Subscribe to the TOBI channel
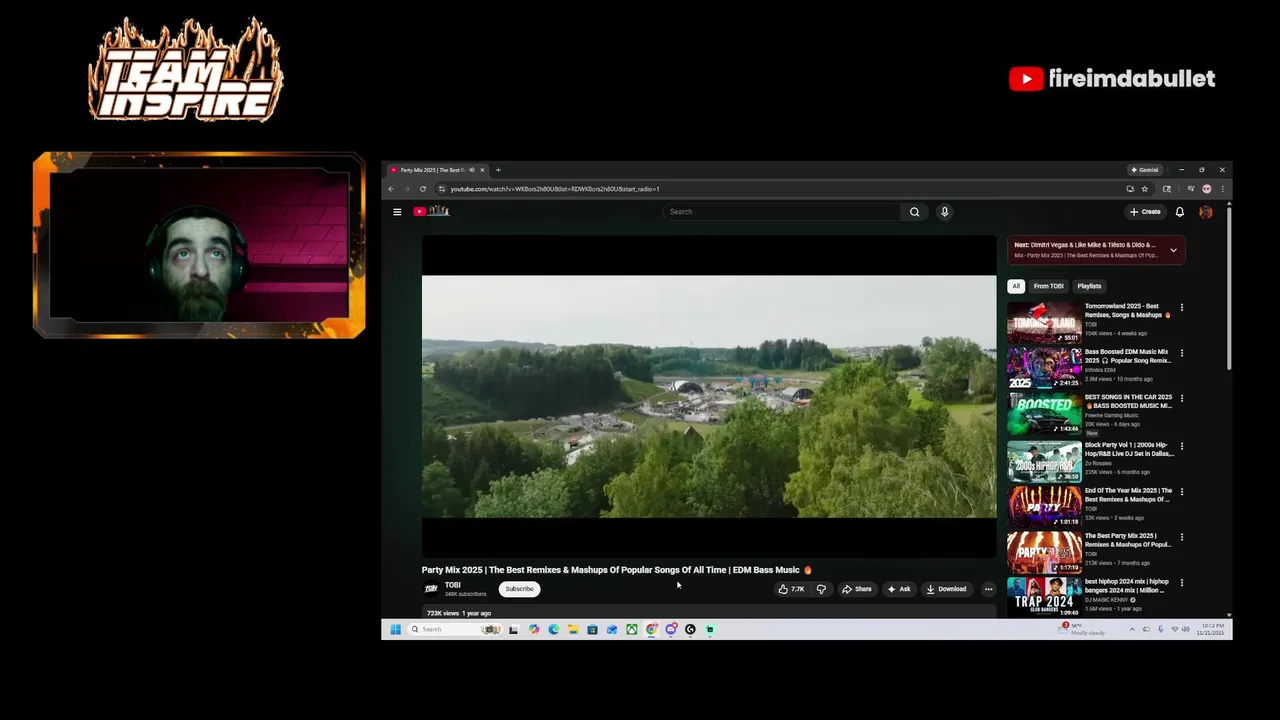This screenshot has height=720, width=1280. pyautogui.click(x=519, y=589)
